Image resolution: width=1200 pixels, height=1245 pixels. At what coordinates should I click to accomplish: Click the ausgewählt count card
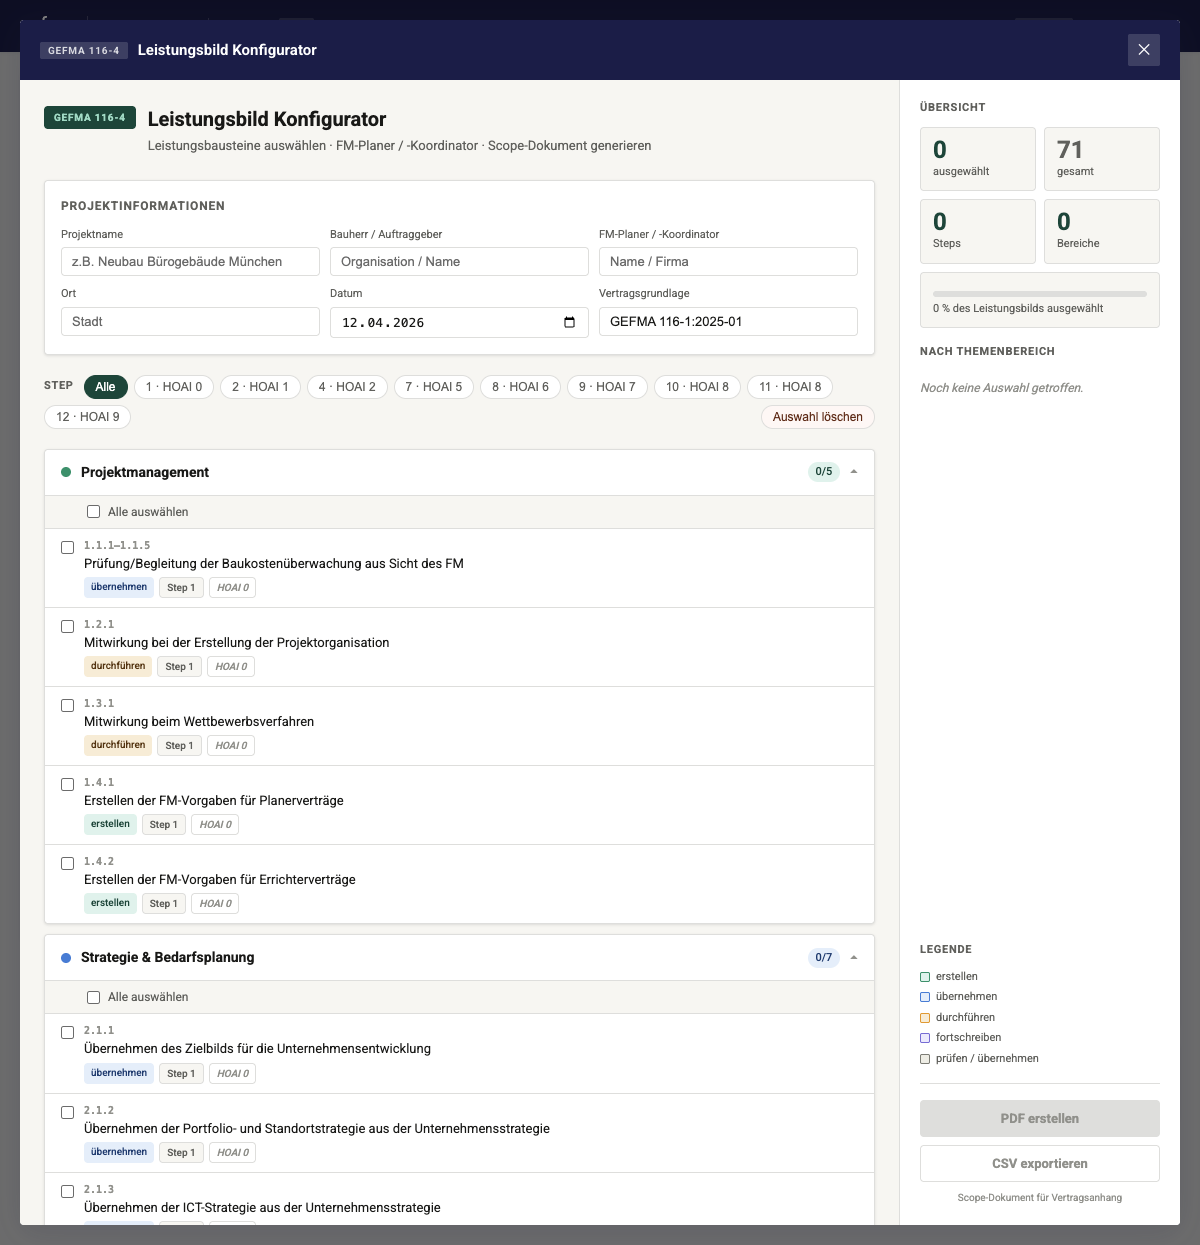point(978,159)
